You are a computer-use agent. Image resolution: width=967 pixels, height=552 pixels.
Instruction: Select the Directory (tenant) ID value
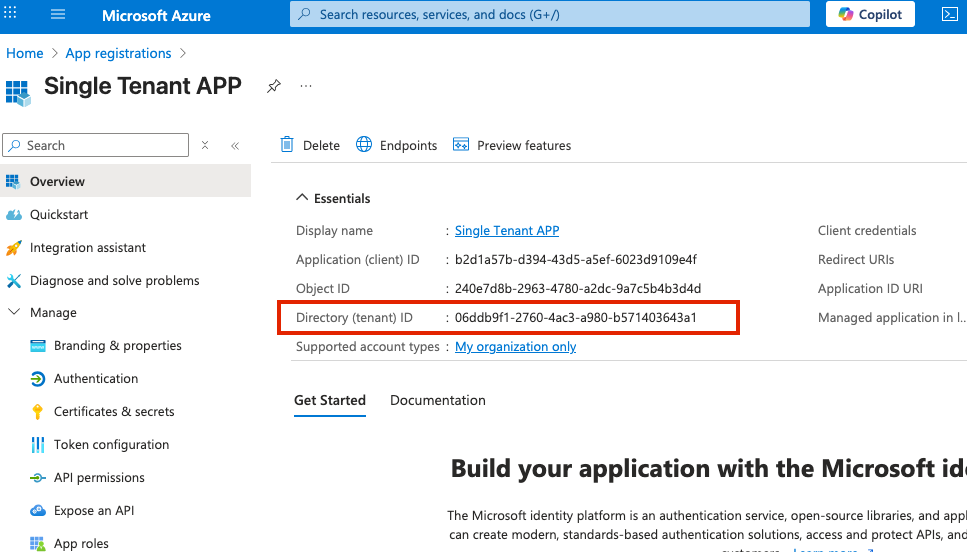[x=576, y=318]
